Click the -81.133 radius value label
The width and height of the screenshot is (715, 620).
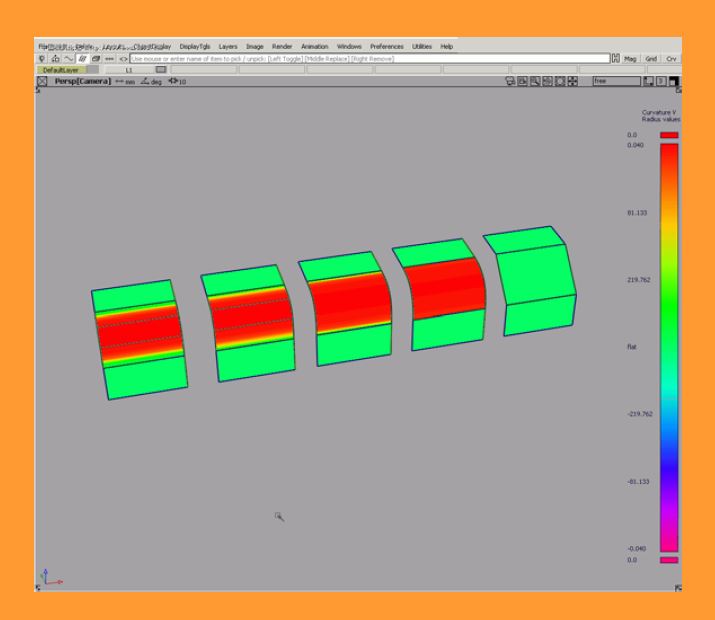click(x=638, y=481)
